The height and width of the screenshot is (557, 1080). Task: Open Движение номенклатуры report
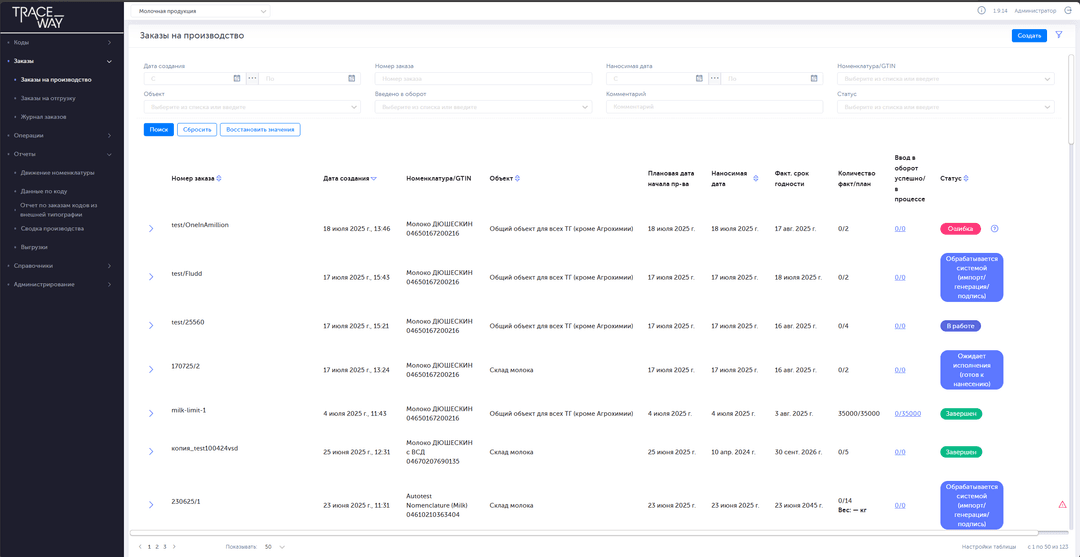coord(57,173)
